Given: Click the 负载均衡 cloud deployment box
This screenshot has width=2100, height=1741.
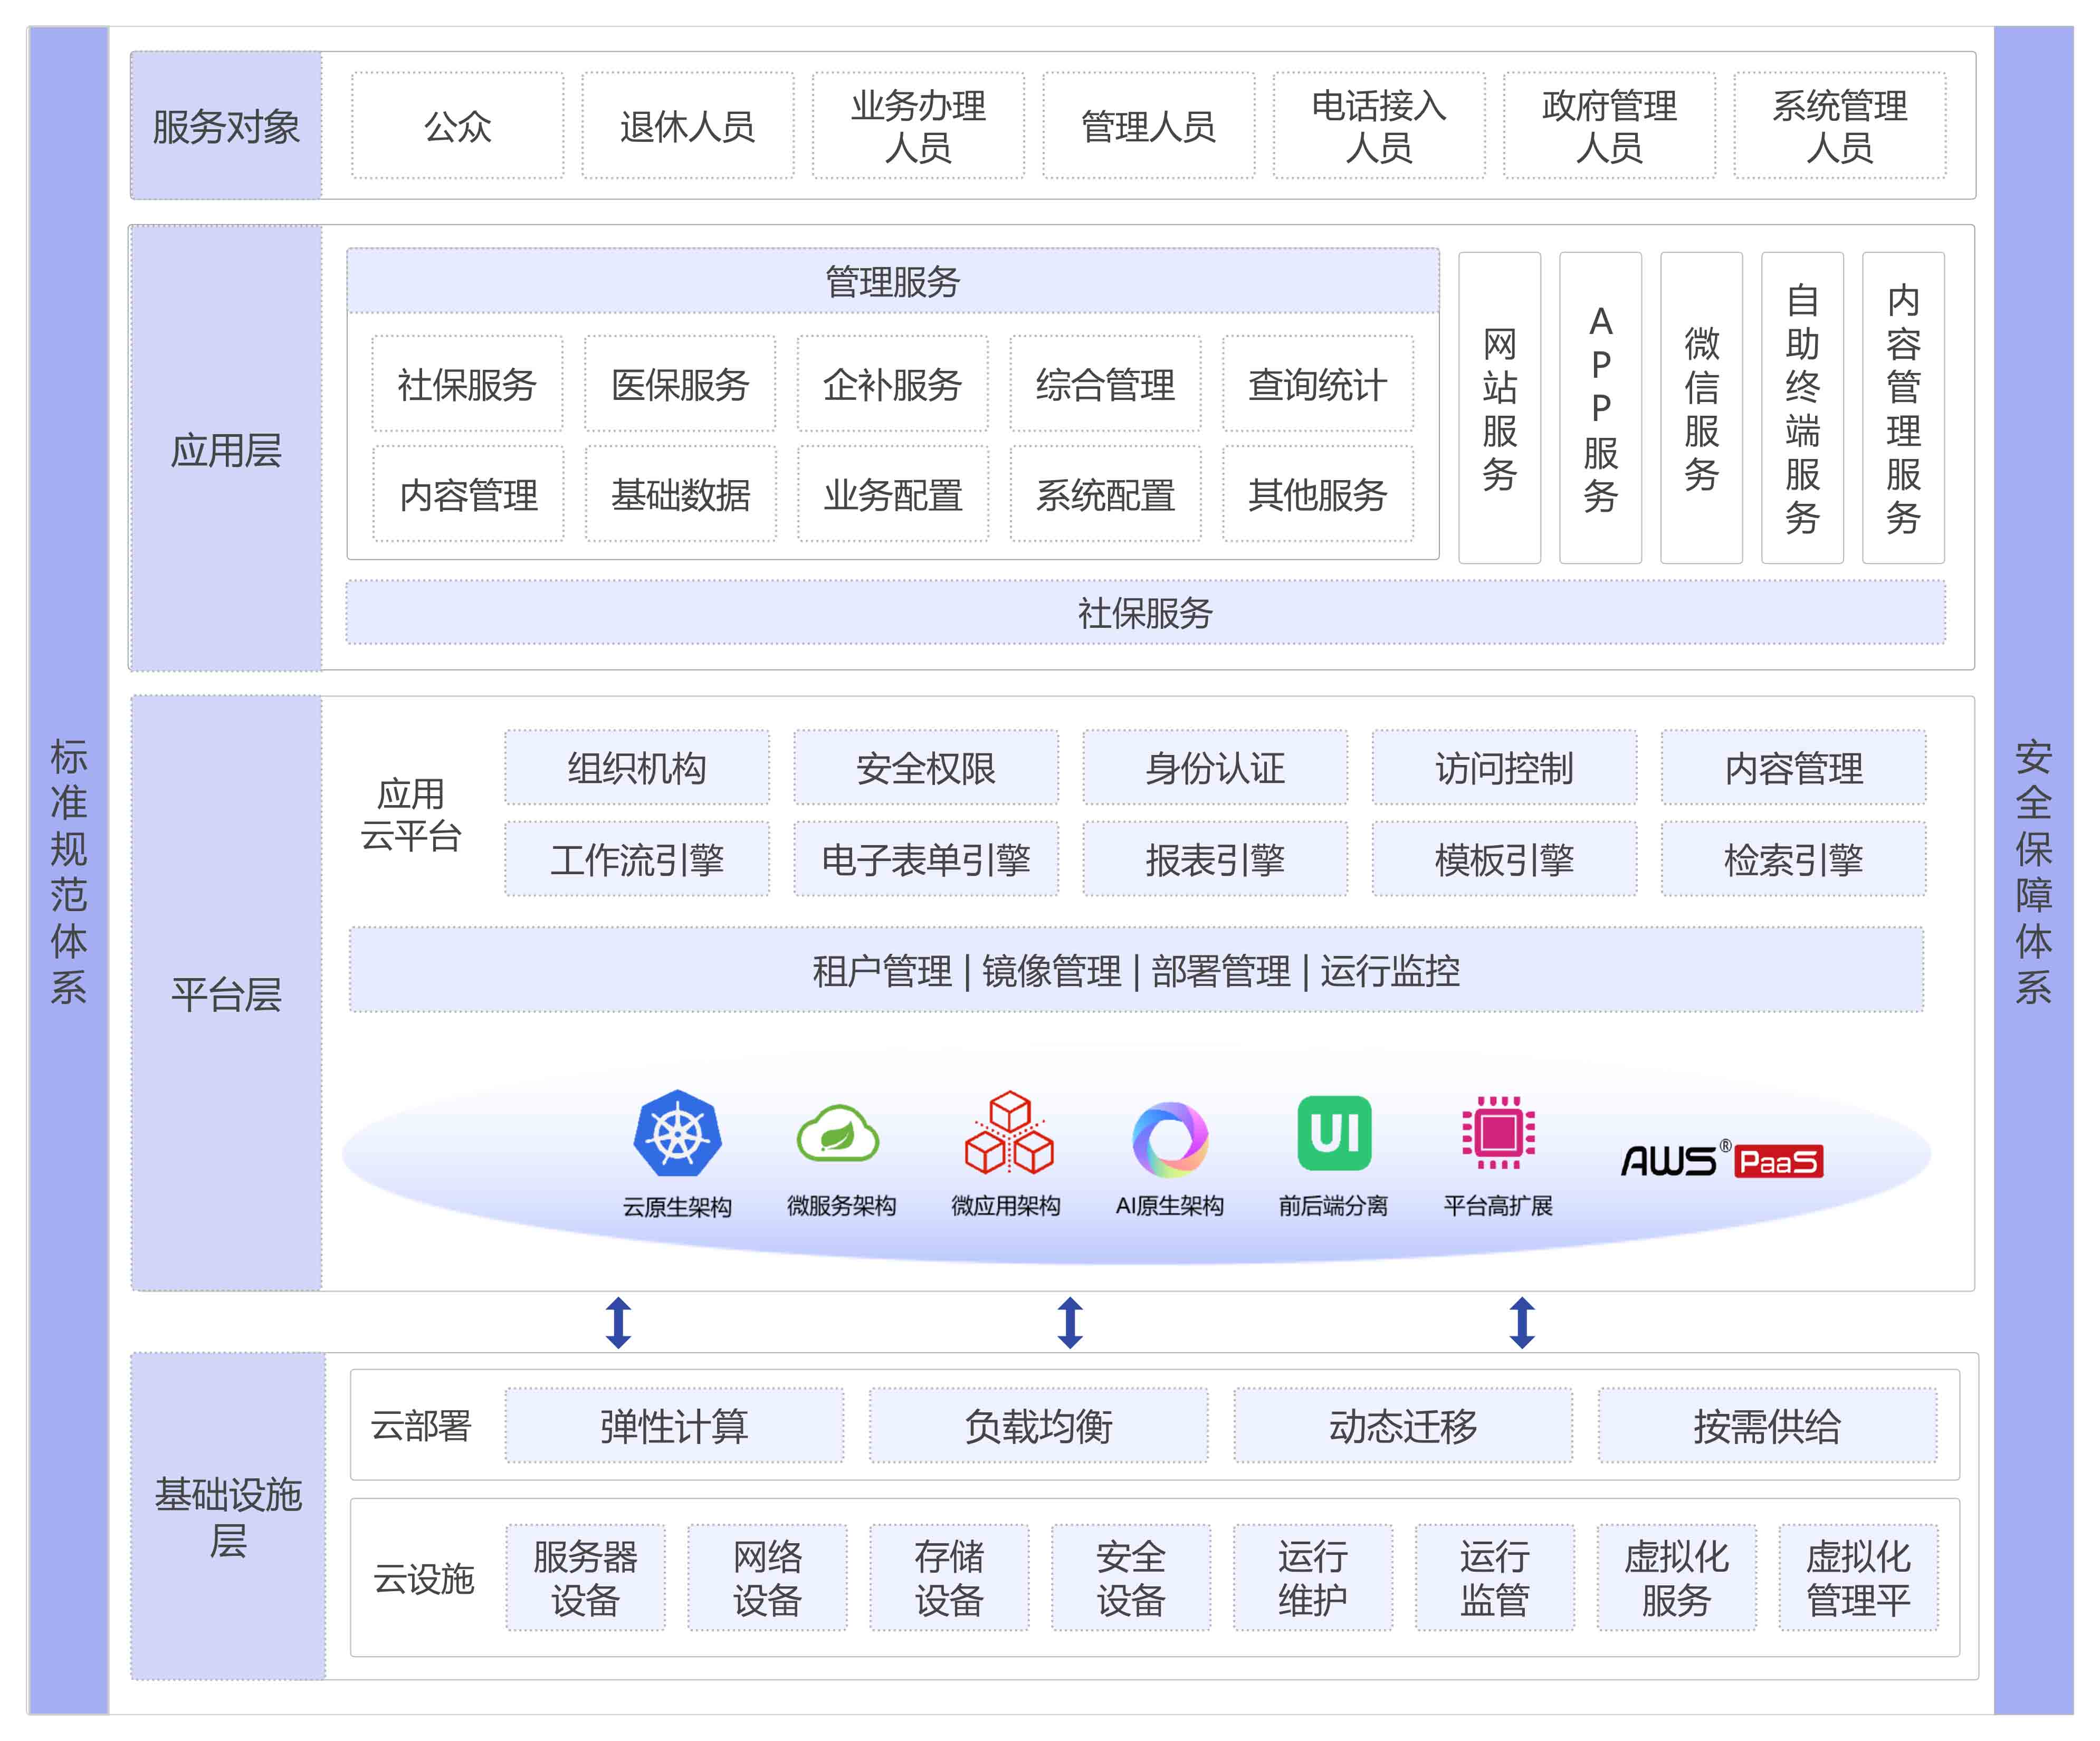Looking at the screenshot, I should [1038, 1425].
